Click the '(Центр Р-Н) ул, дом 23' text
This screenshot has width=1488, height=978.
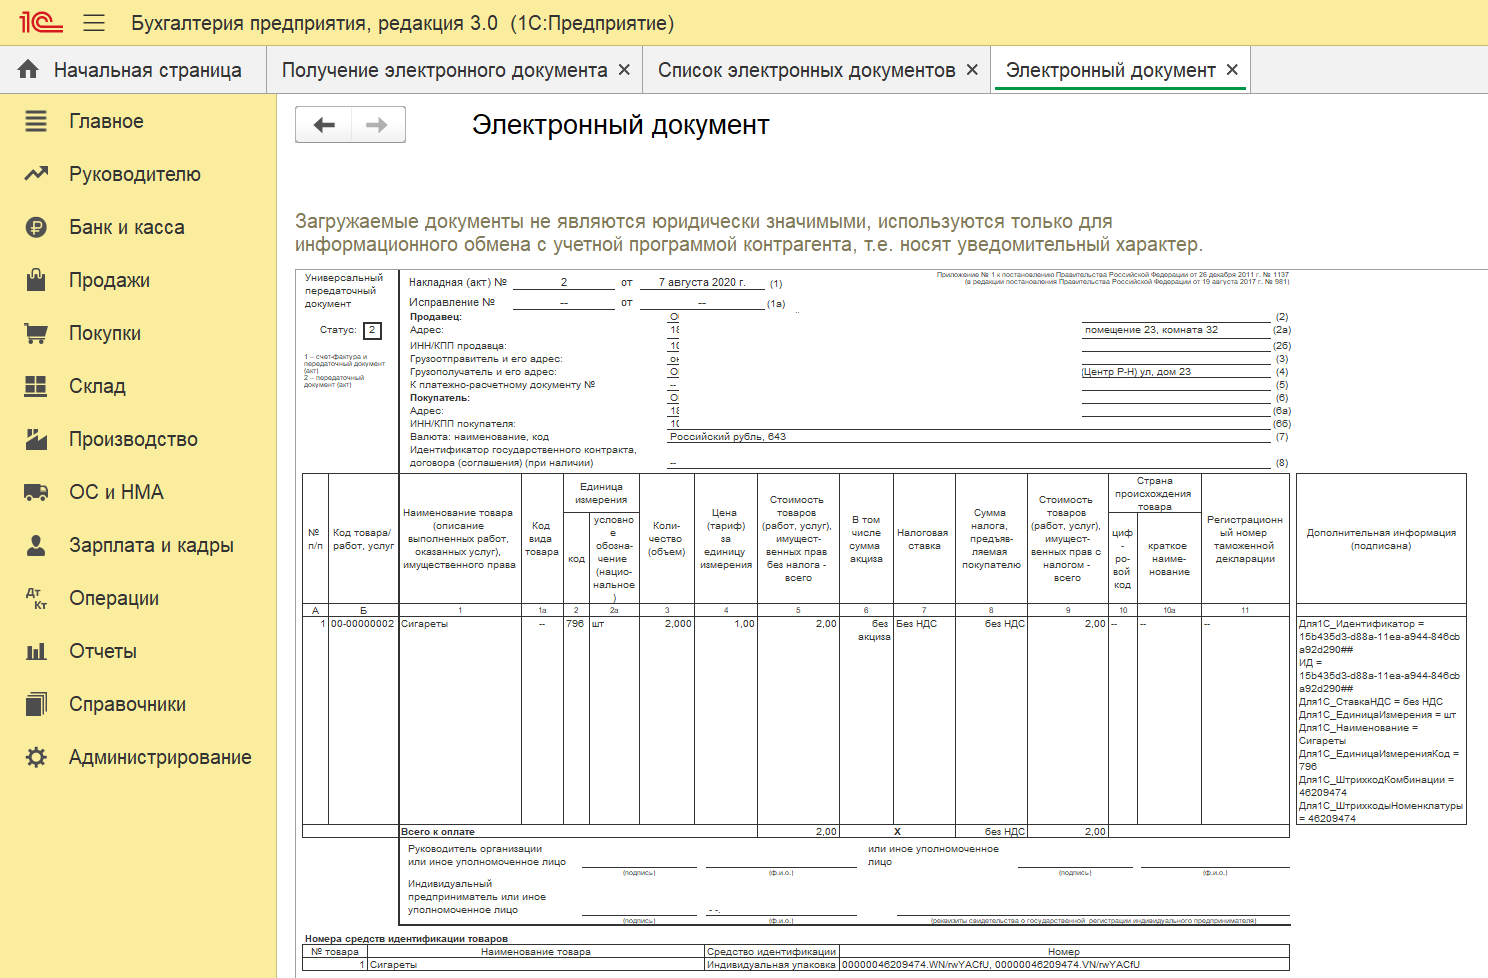pos(1136,372)
